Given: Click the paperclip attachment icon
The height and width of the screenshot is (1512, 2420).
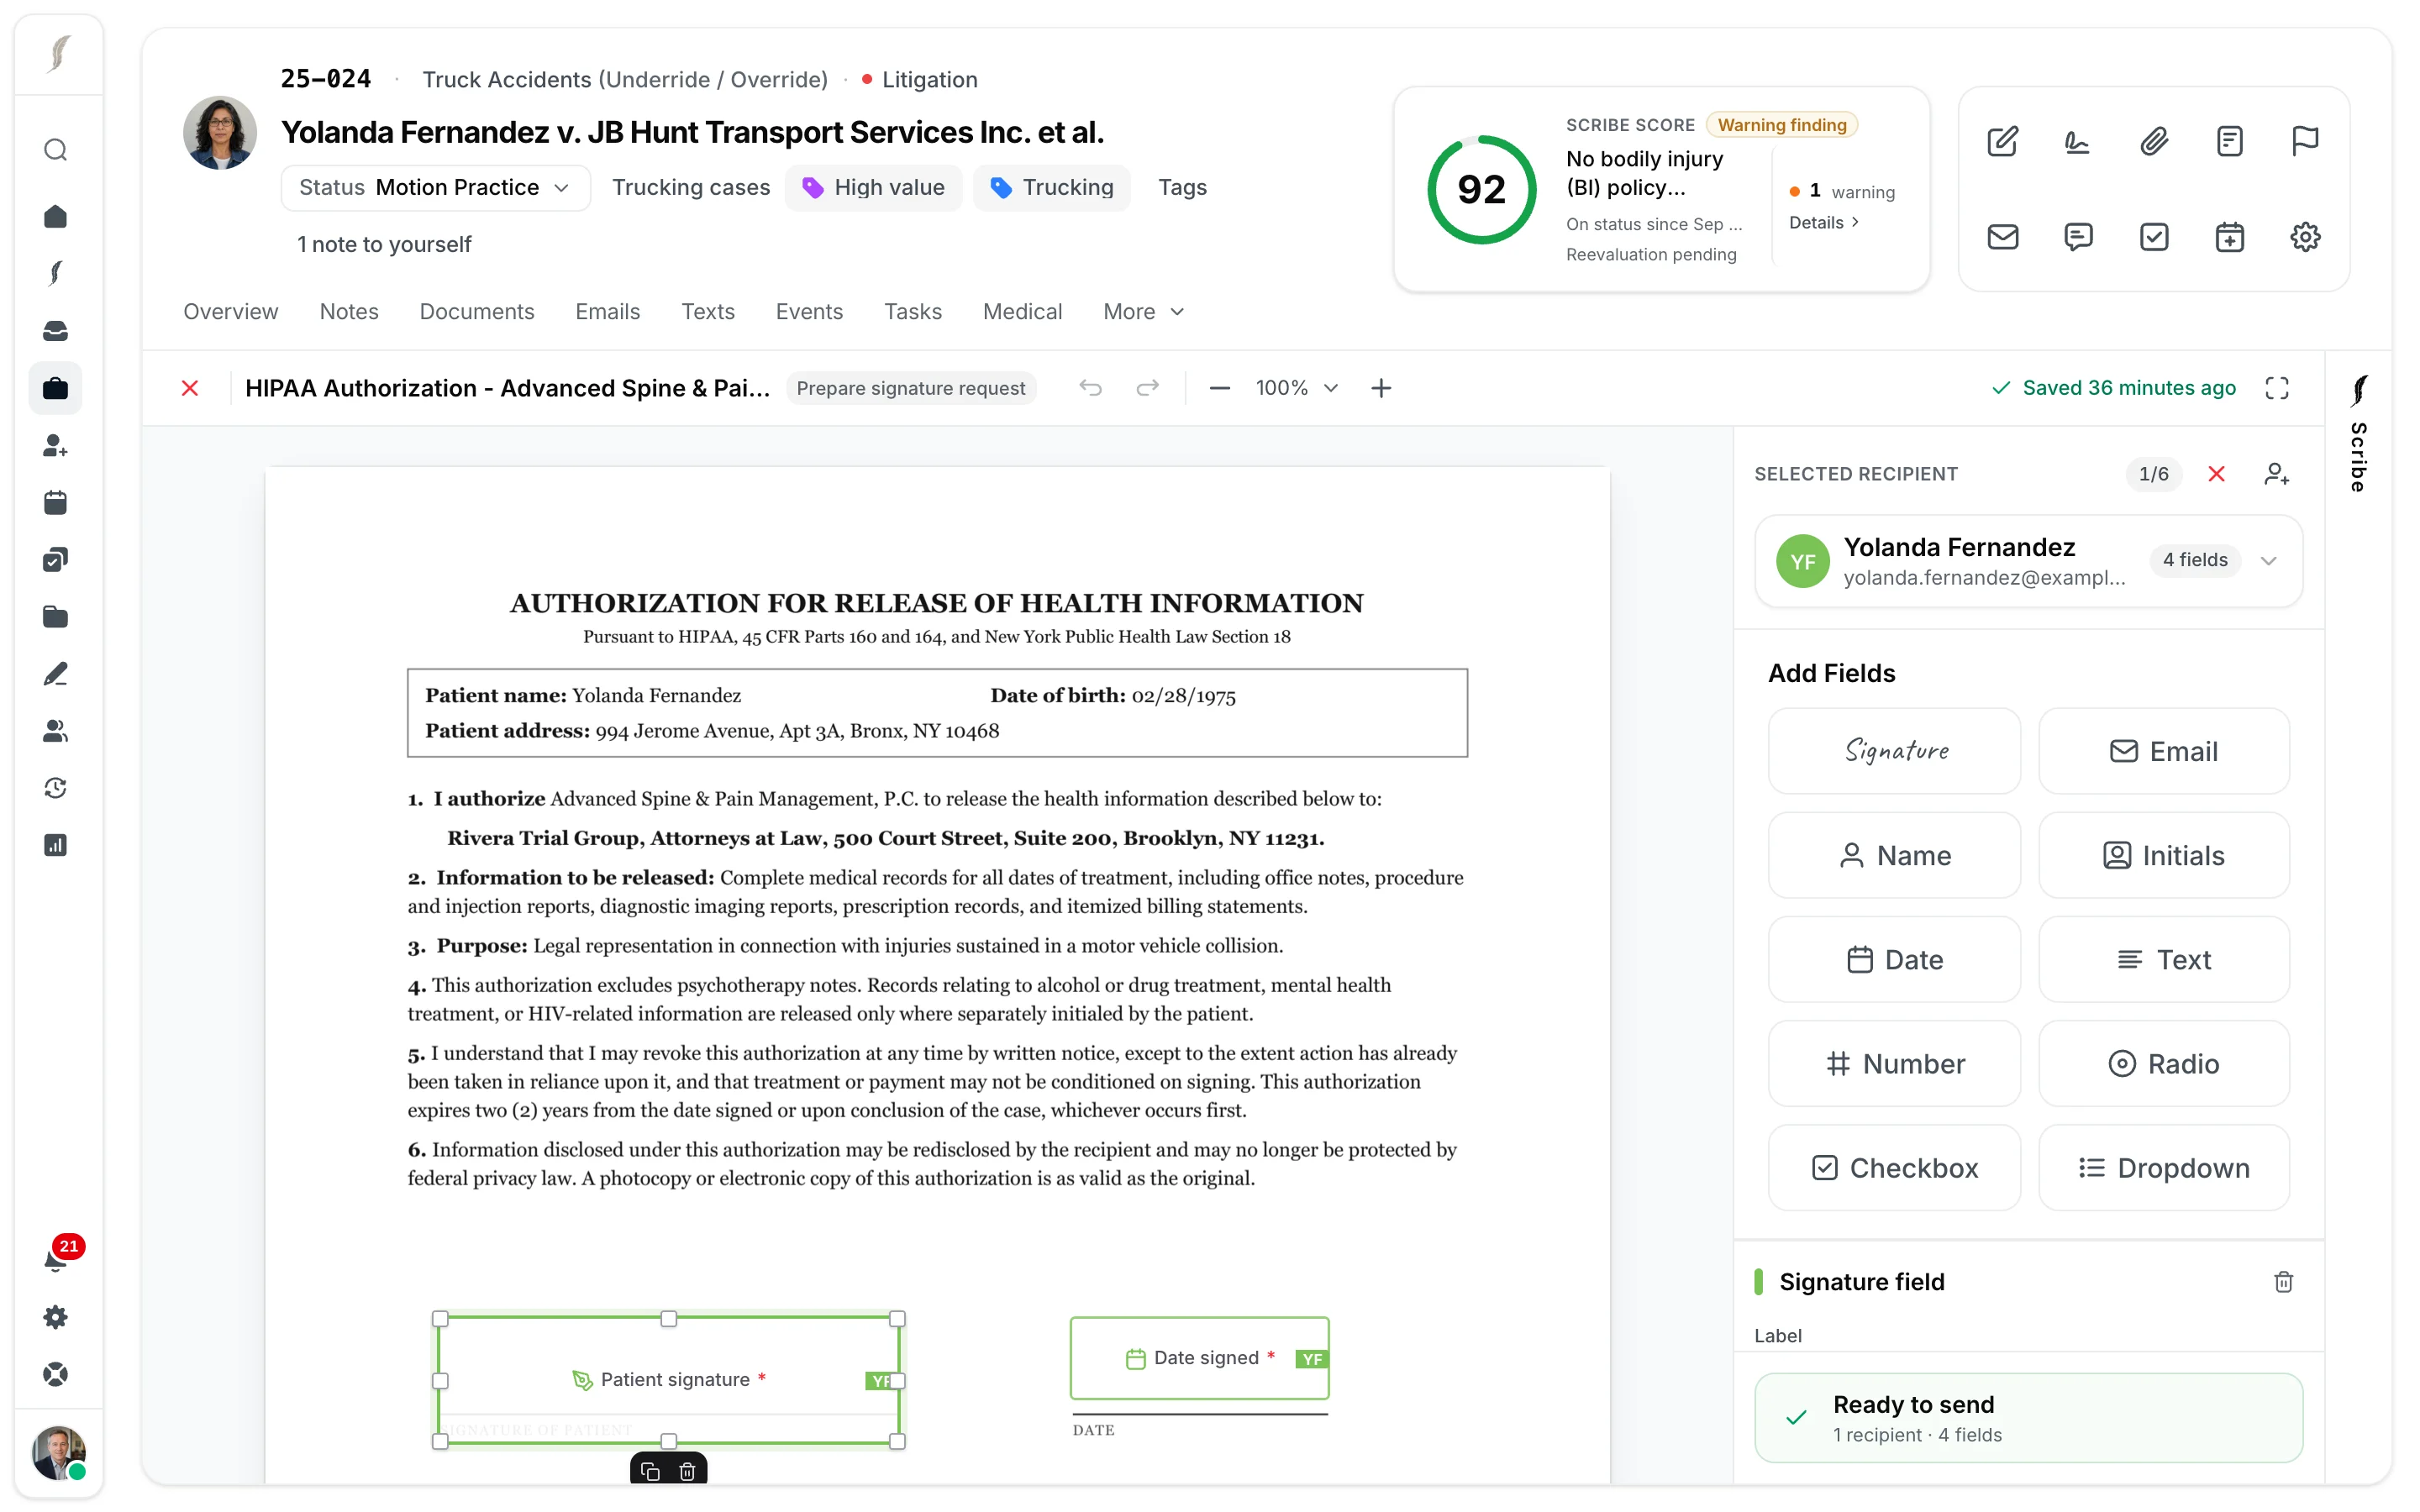Looking at the screenshot, I should tap(2154, 141).
